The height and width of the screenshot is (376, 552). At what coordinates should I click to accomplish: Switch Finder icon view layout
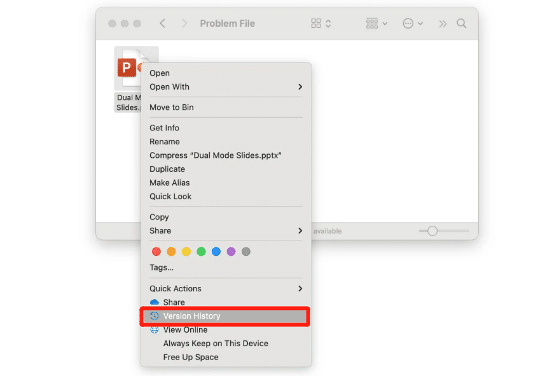tap(321, 24)
